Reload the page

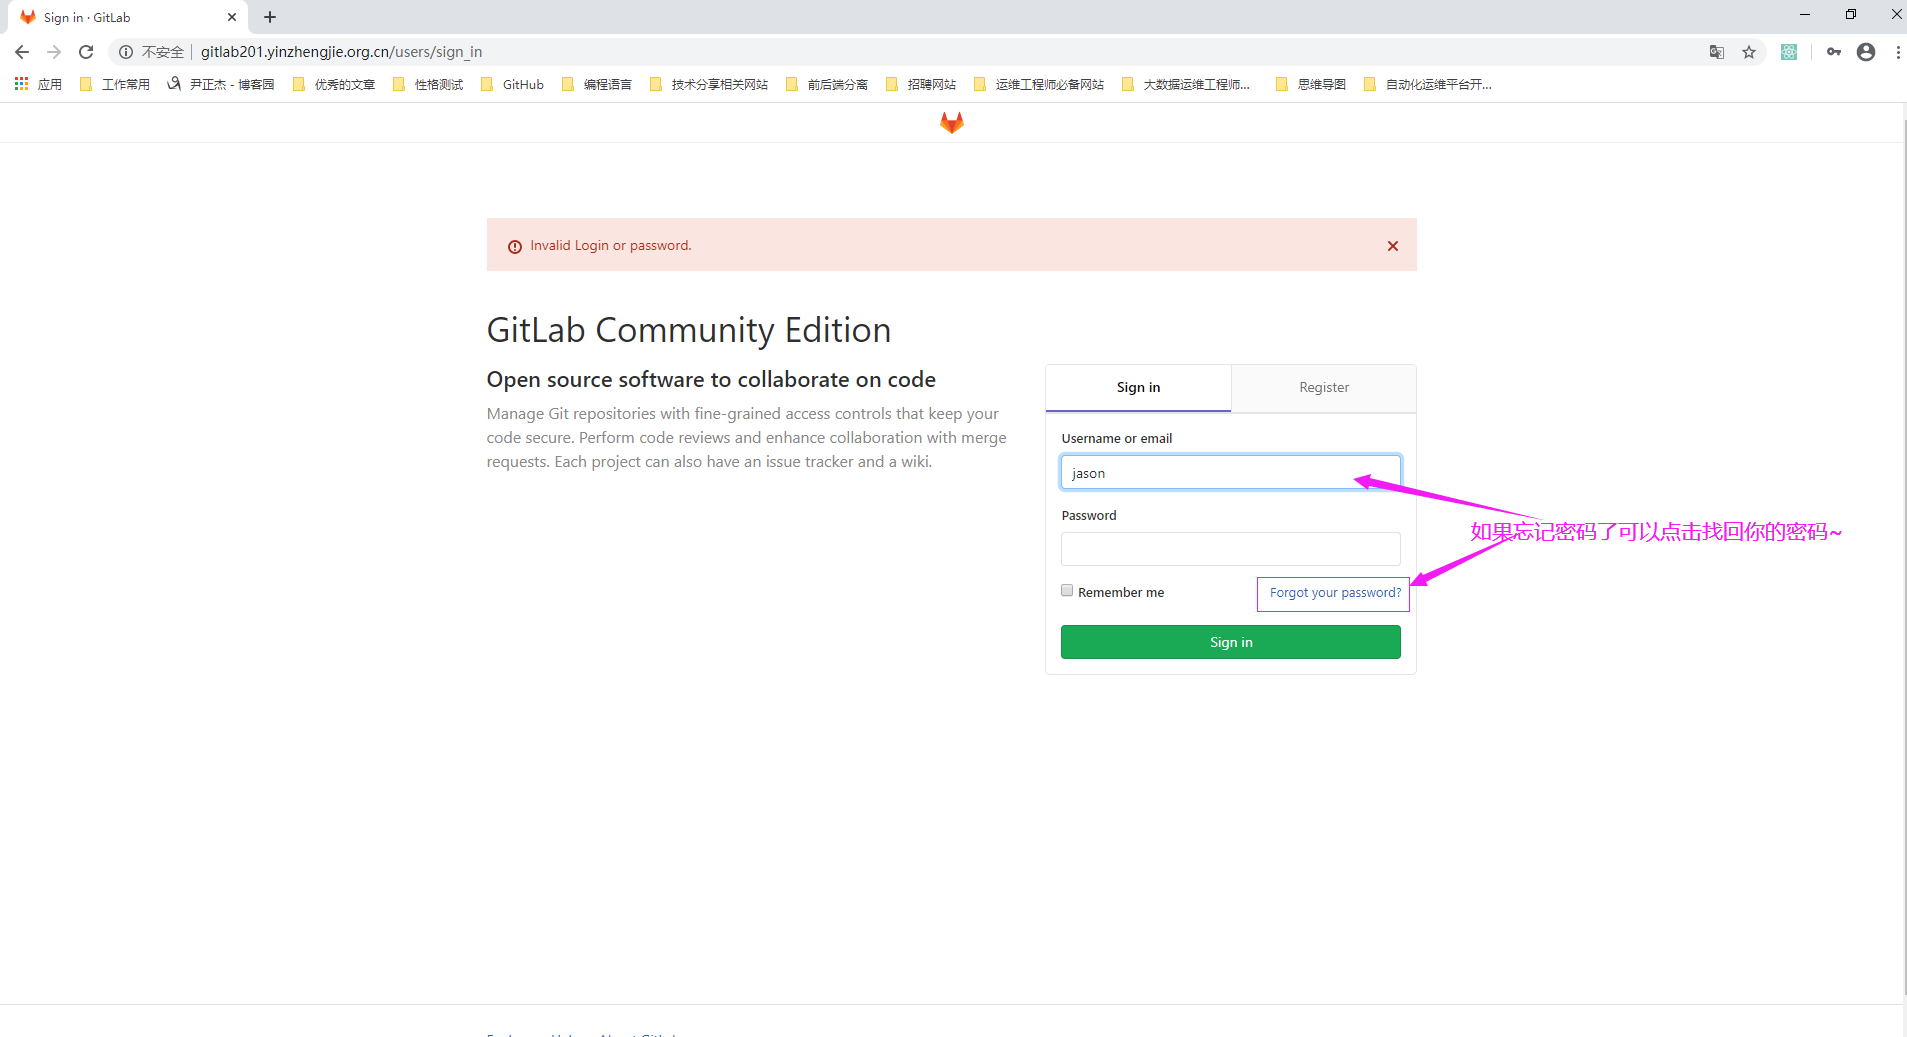click(86, 52)
